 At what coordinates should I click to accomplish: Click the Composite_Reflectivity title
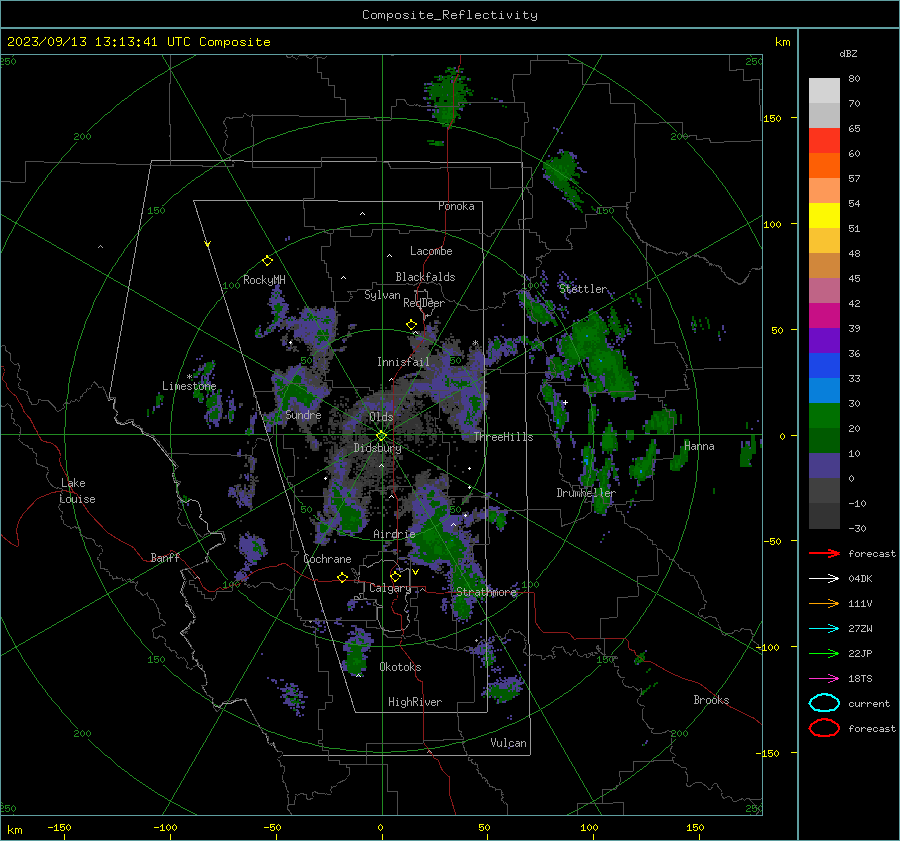click(450, 15)
